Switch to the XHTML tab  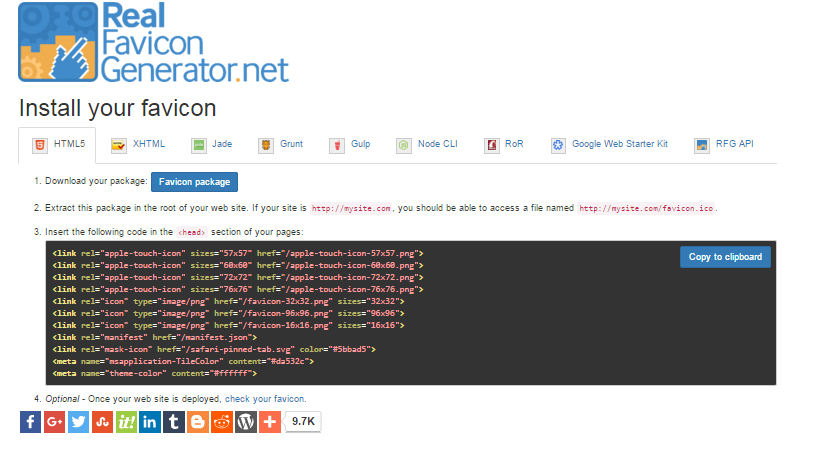tap(138, 144)
